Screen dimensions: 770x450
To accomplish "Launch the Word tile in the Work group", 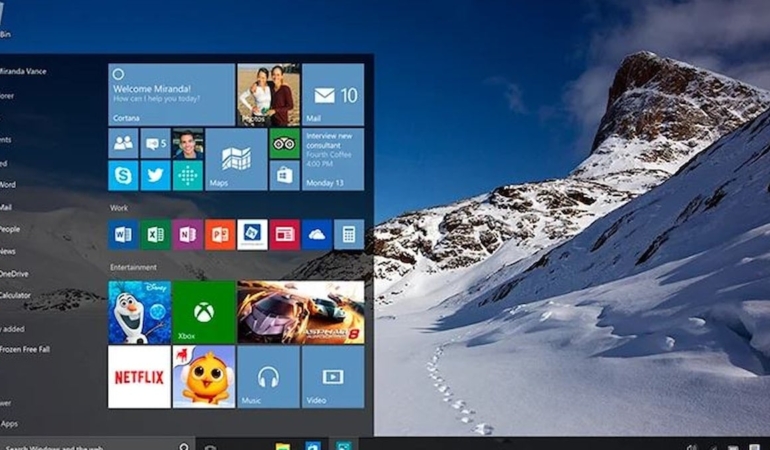I will pyautogui.click(x=123, y=234).
